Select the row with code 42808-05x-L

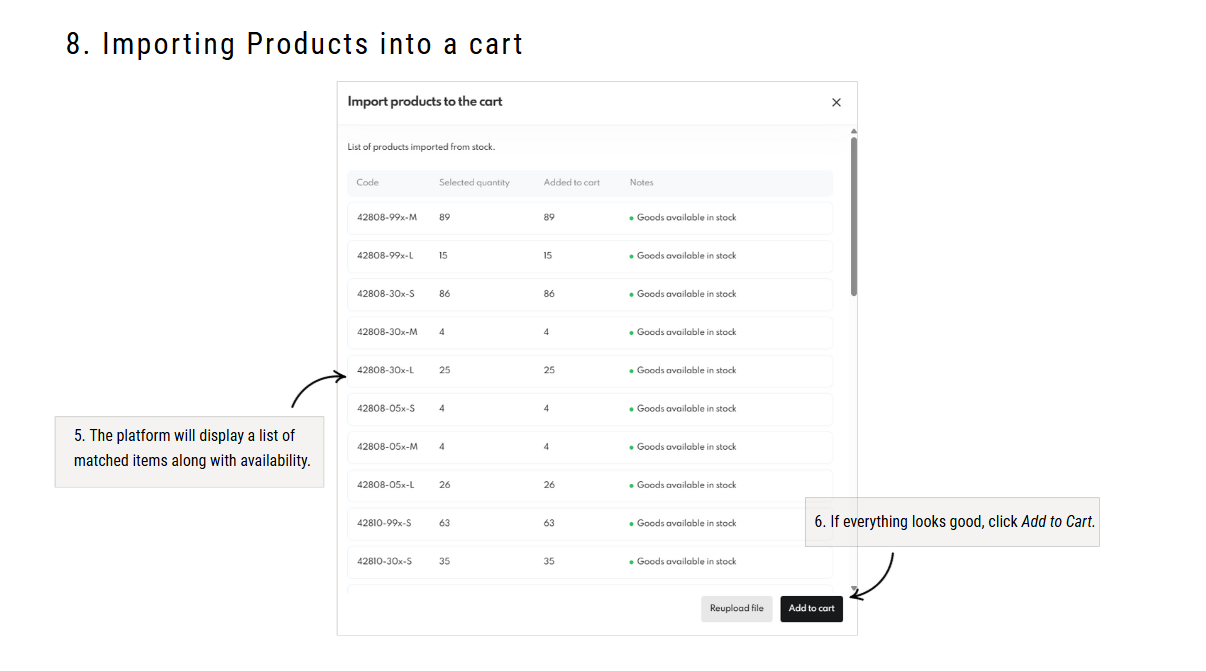pos(589,485)
